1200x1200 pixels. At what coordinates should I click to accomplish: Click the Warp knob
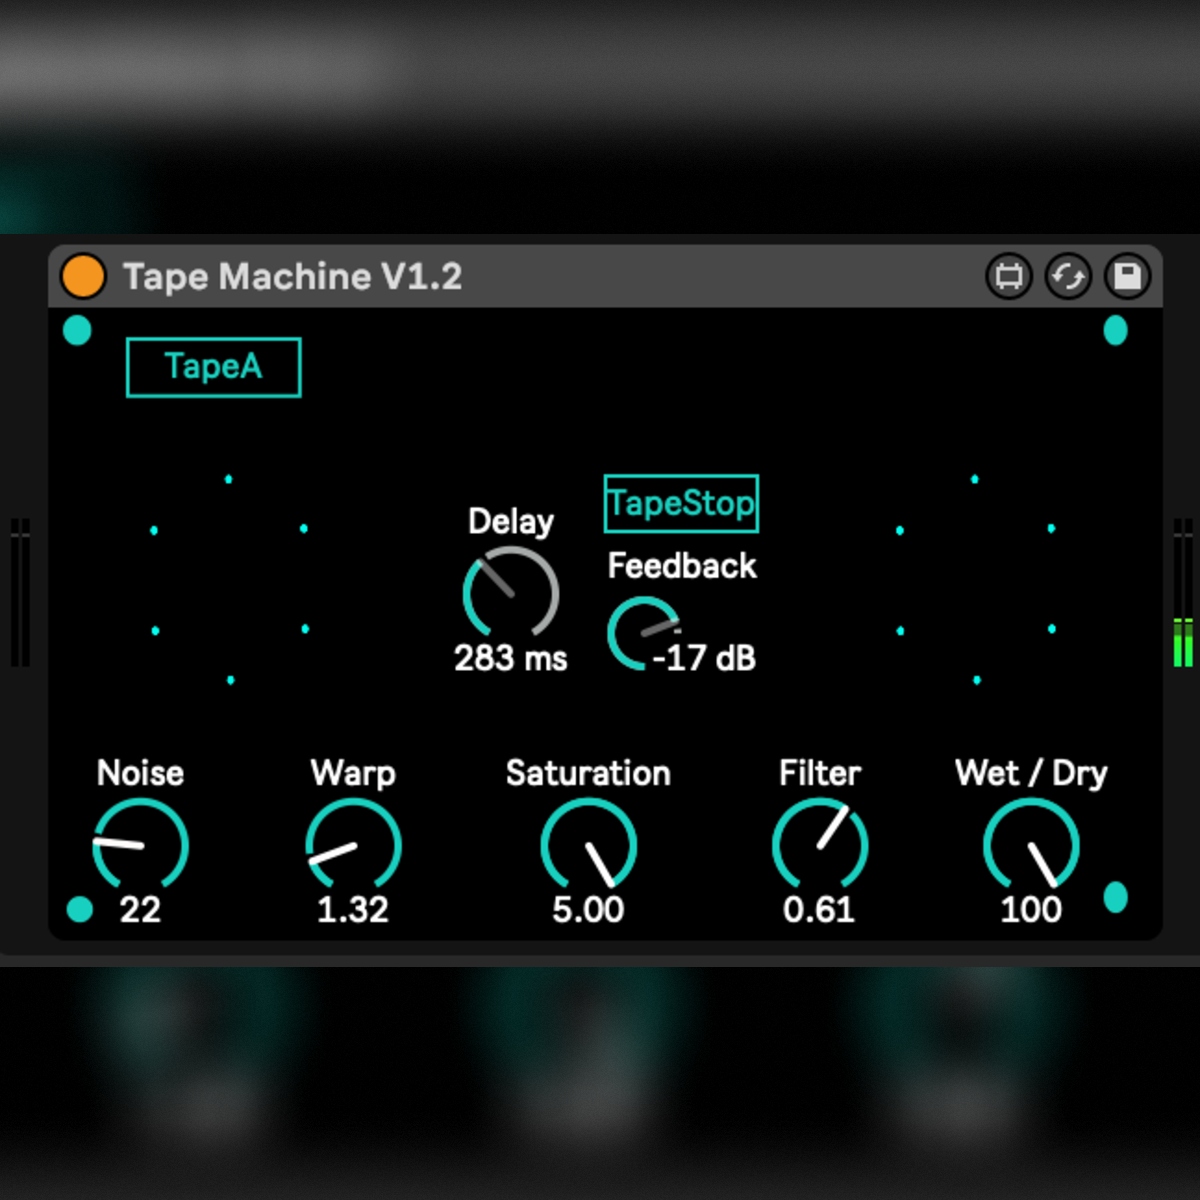pos(353,844)
